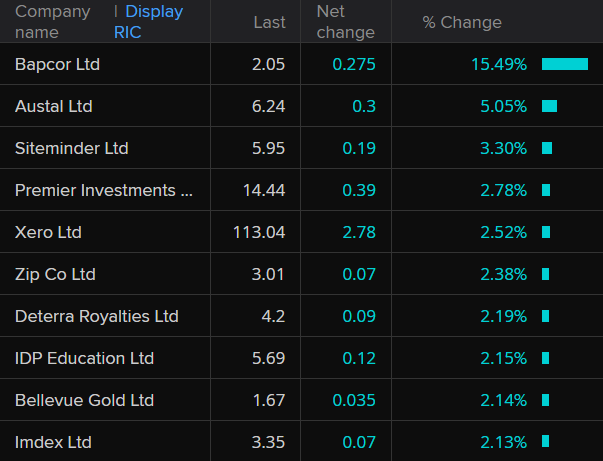Click Premier Investments truncated name
The width and height of the screenshot is (603, 461).
click(104, 190)
